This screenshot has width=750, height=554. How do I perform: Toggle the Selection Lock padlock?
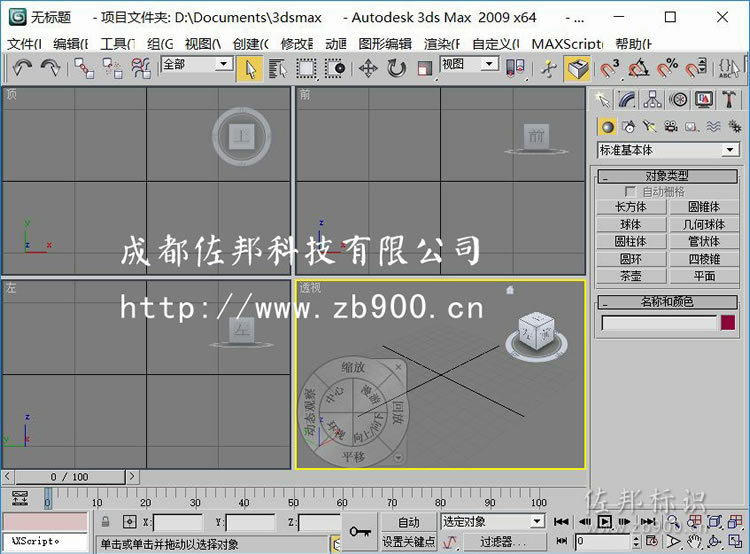point(106,521)
